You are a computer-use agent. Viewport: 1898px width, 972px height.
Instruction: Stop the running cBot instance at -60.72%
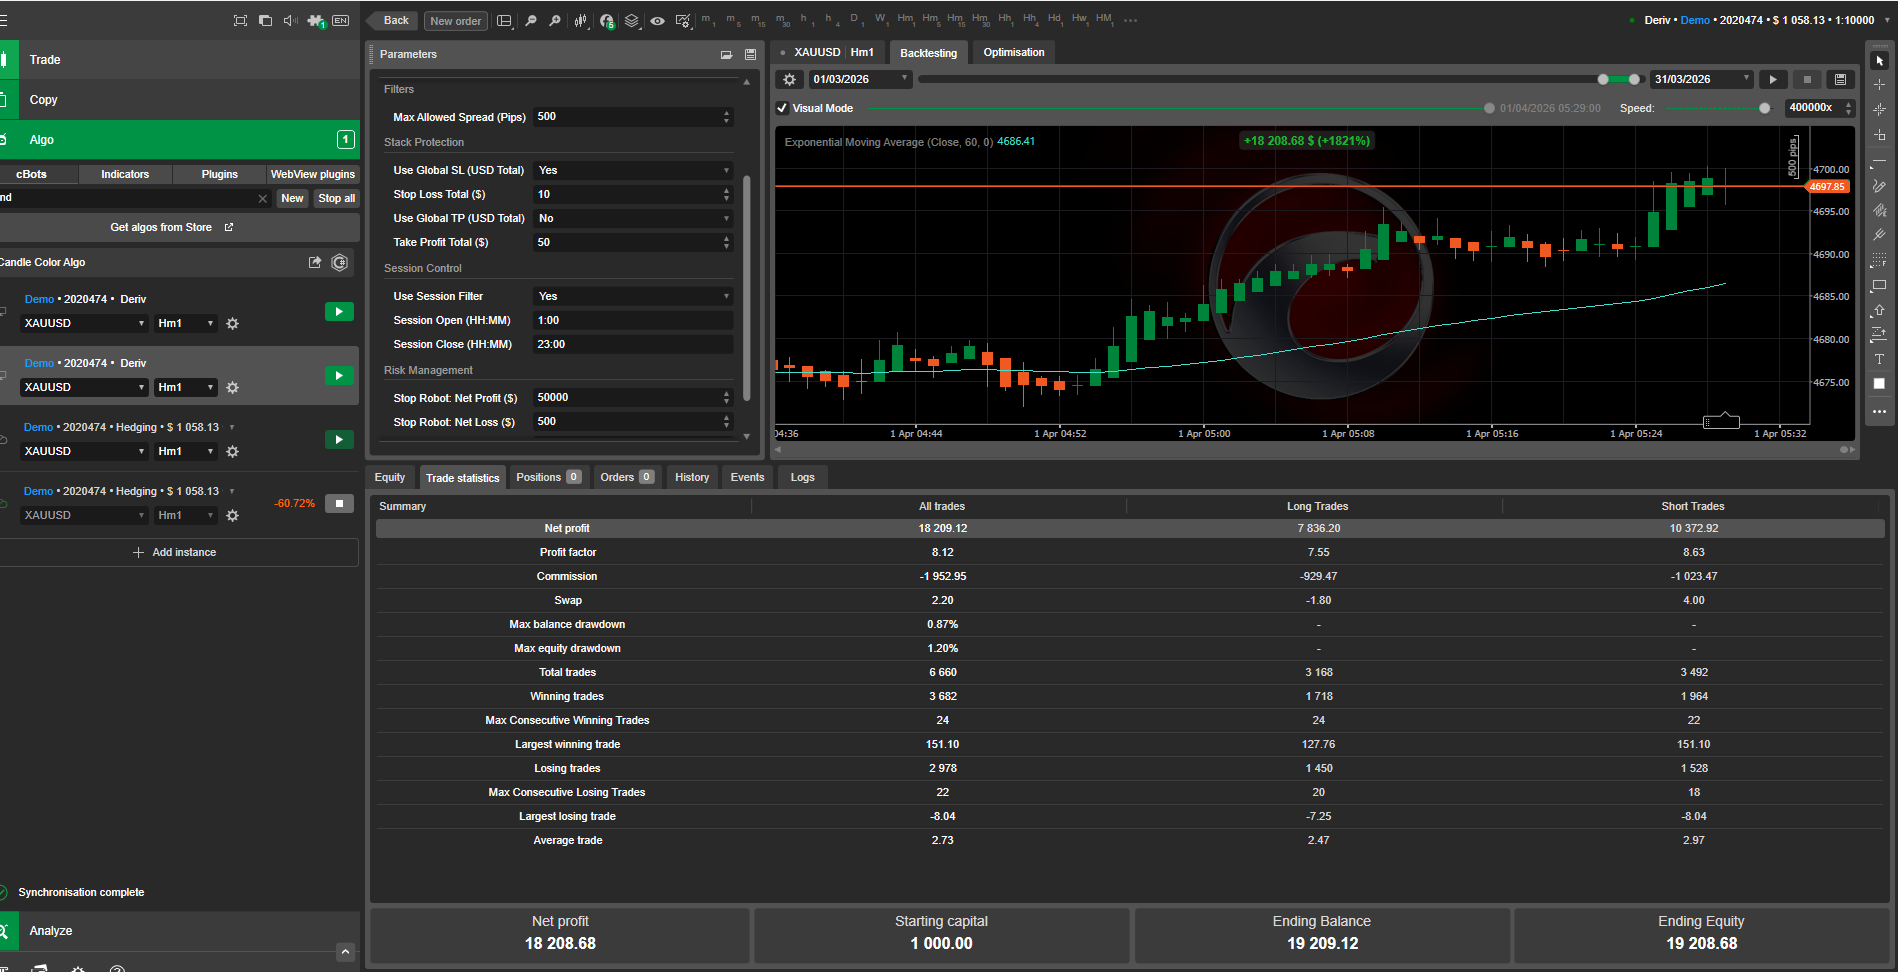coord(339,504)
